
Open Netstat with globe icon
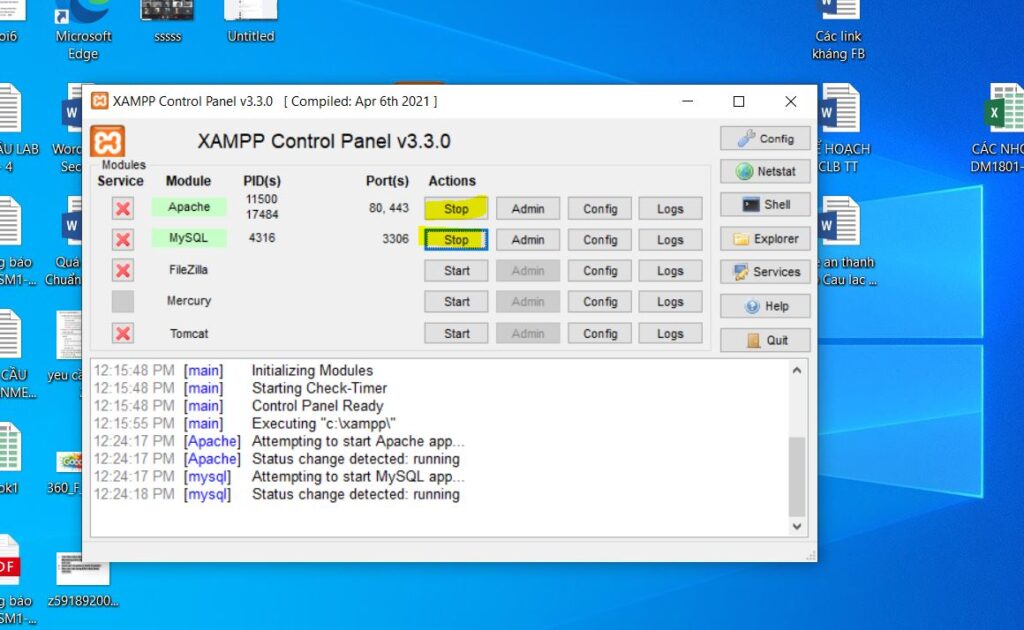click(765, 171)
